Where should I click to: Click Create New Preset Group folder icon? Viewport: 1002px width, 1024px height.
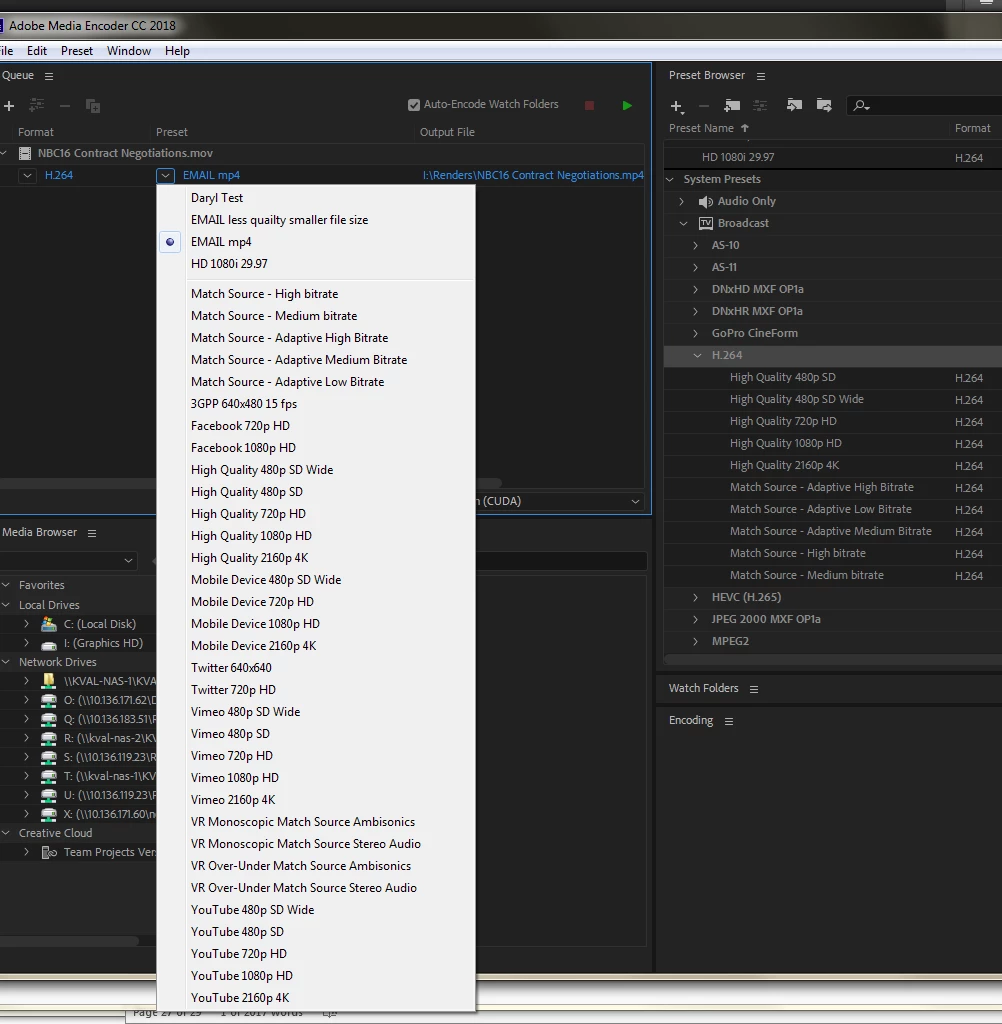(732, 105)
